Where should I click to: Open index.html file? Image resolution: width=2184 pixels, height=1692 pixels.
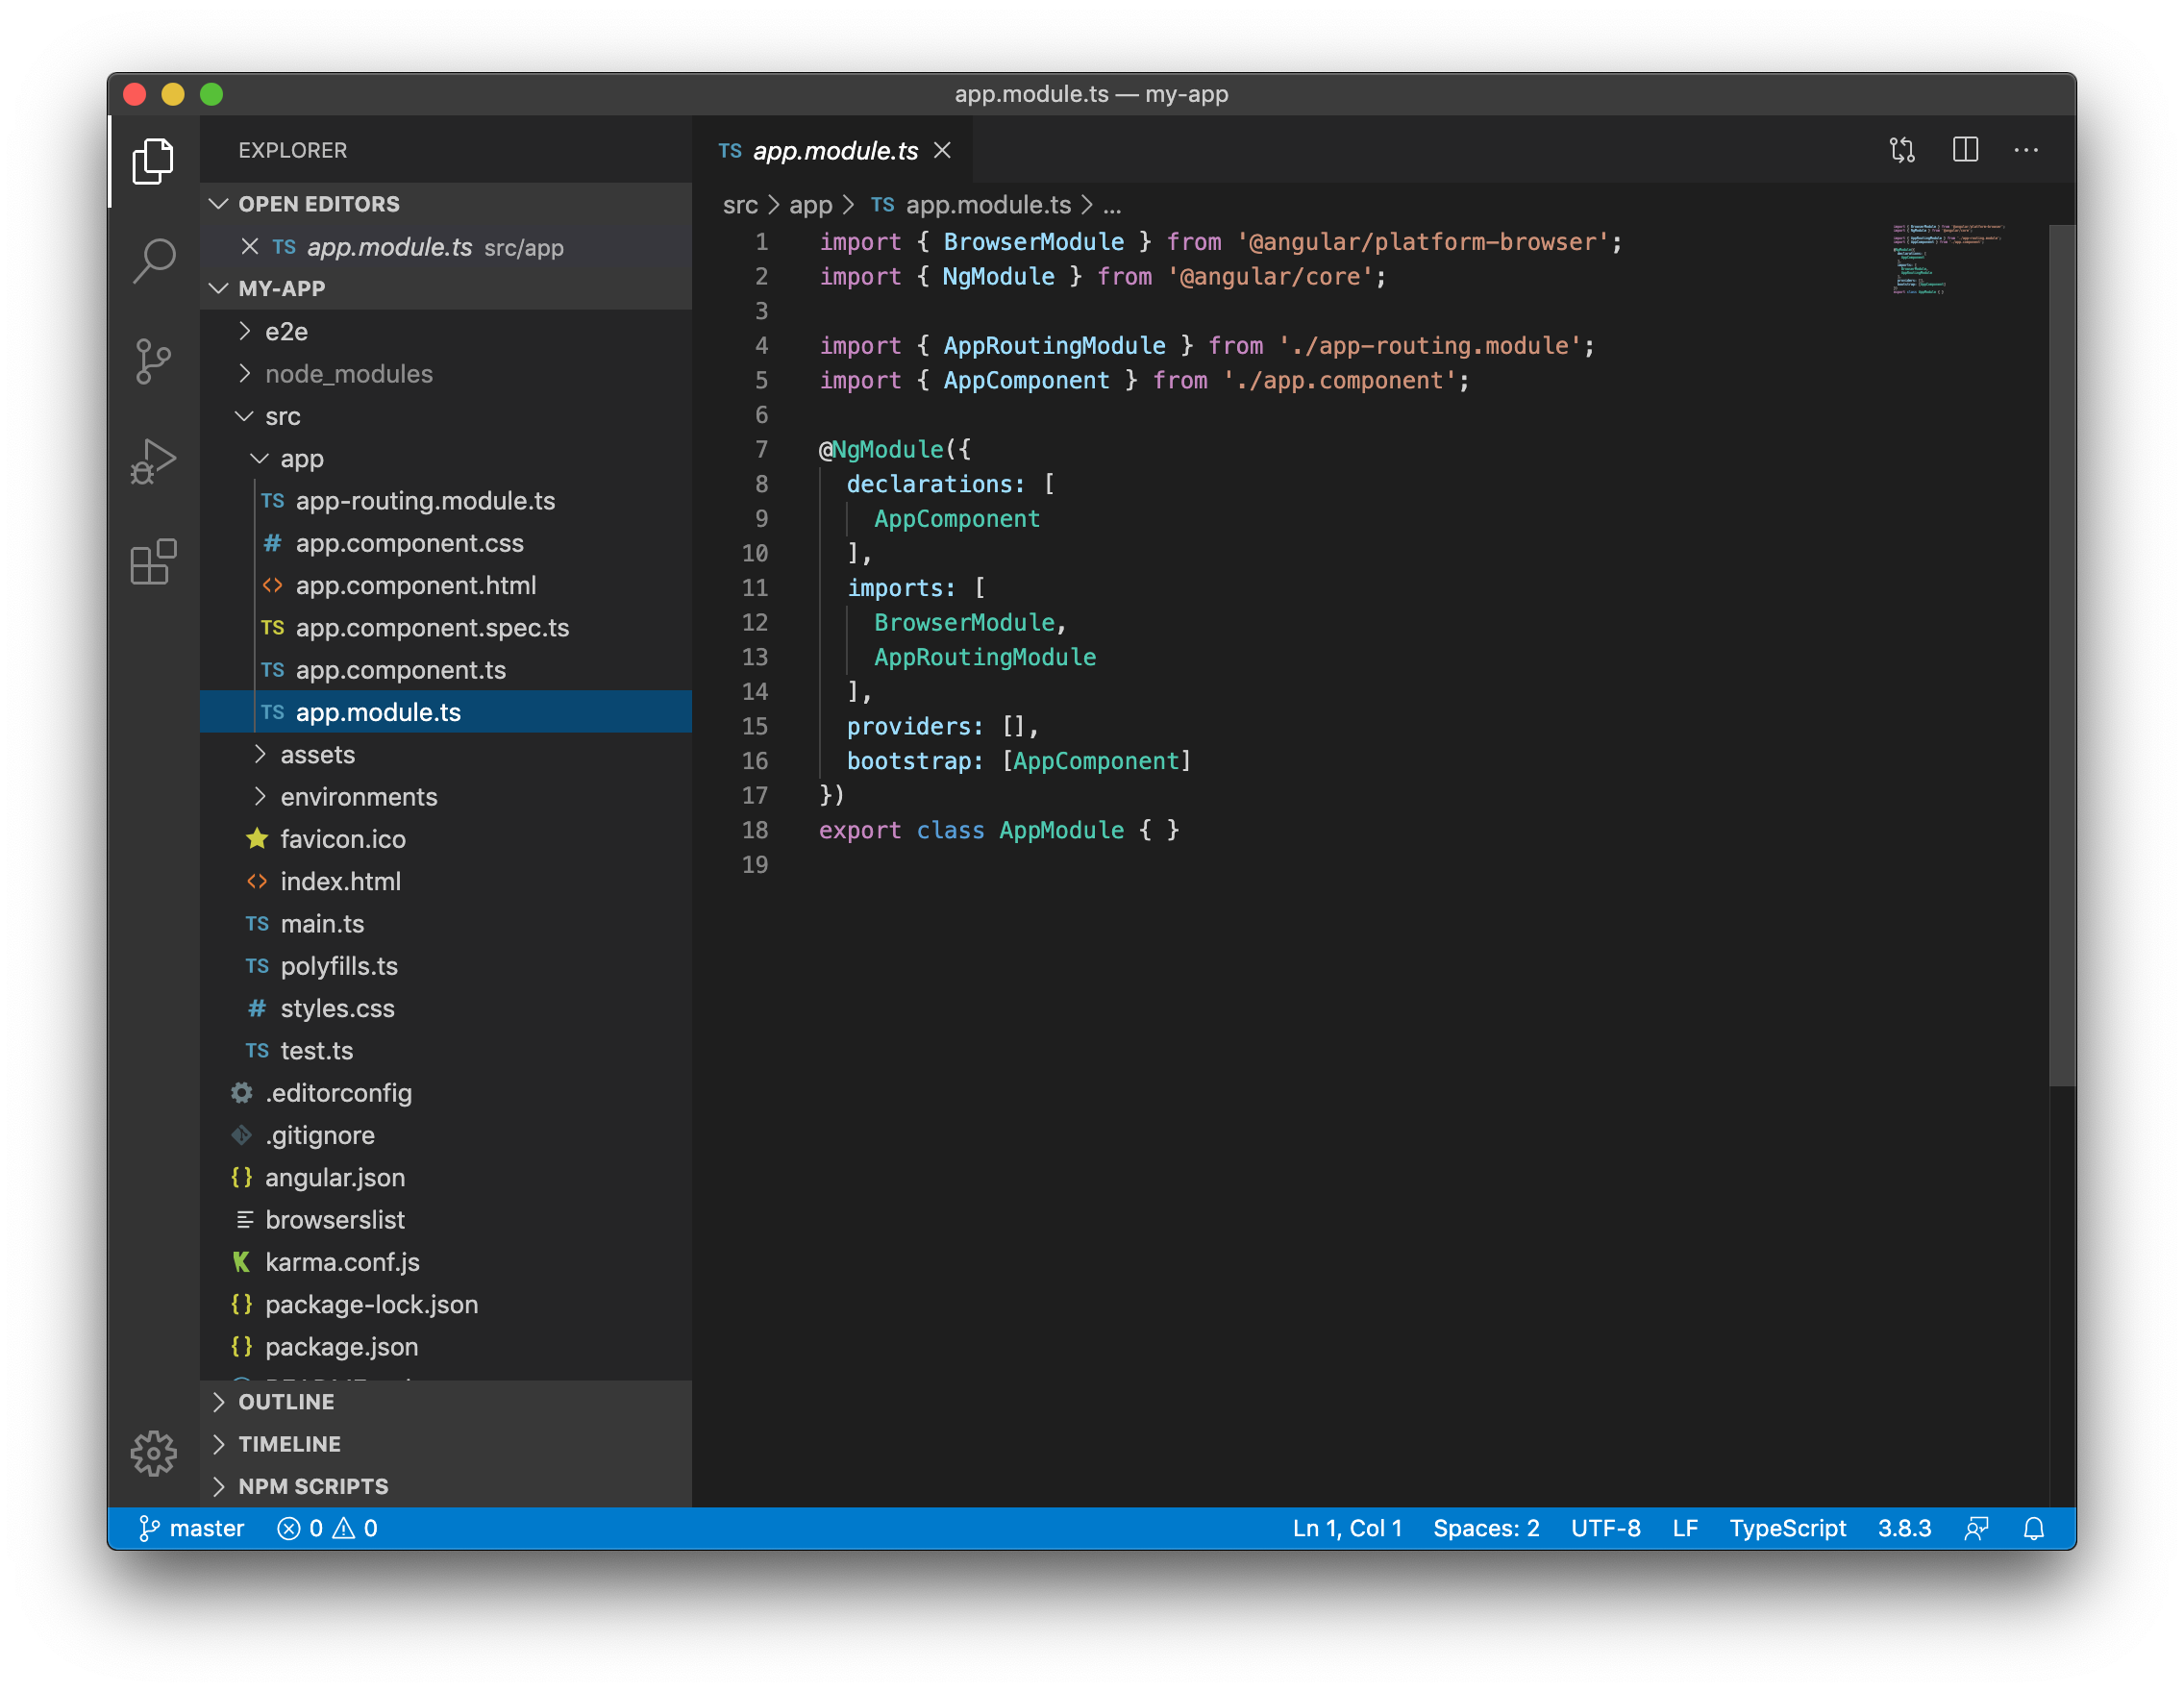point(446,881)
